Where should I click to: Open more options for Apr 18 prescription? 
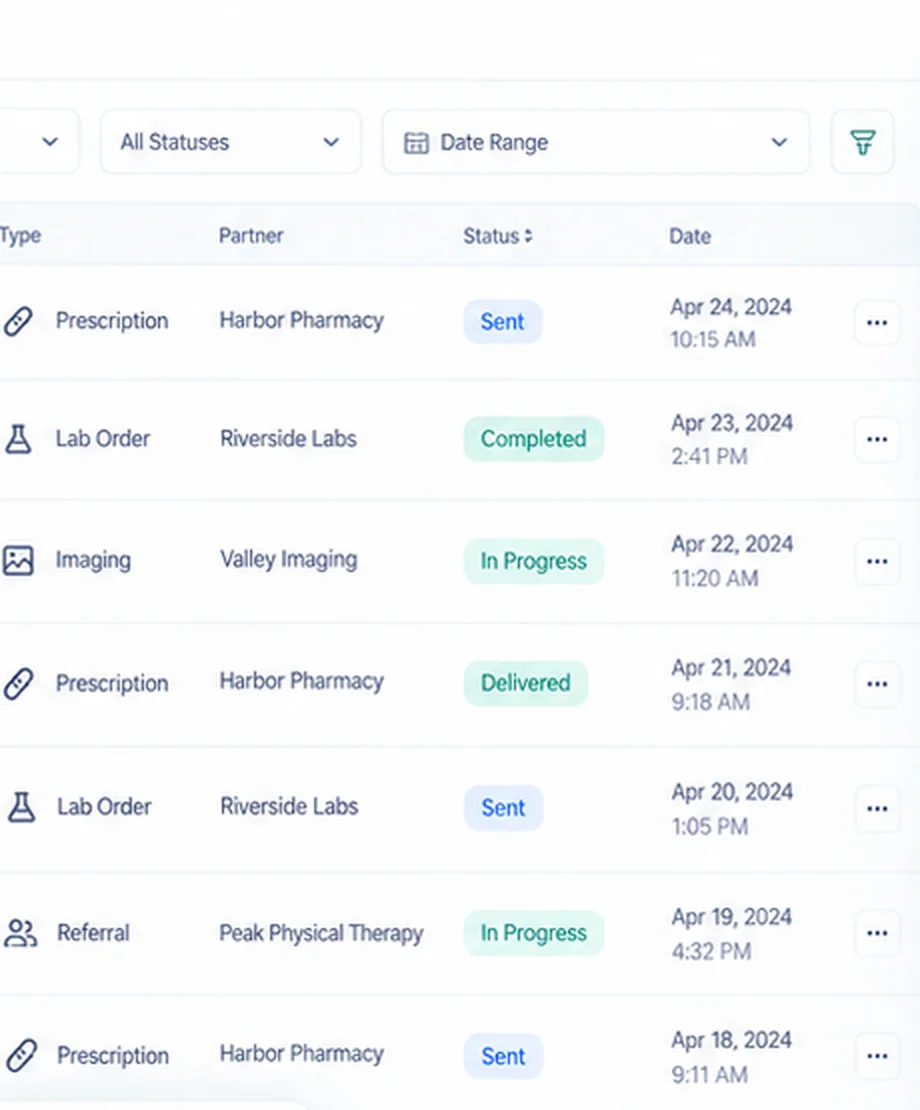(x=877, y=1056)
